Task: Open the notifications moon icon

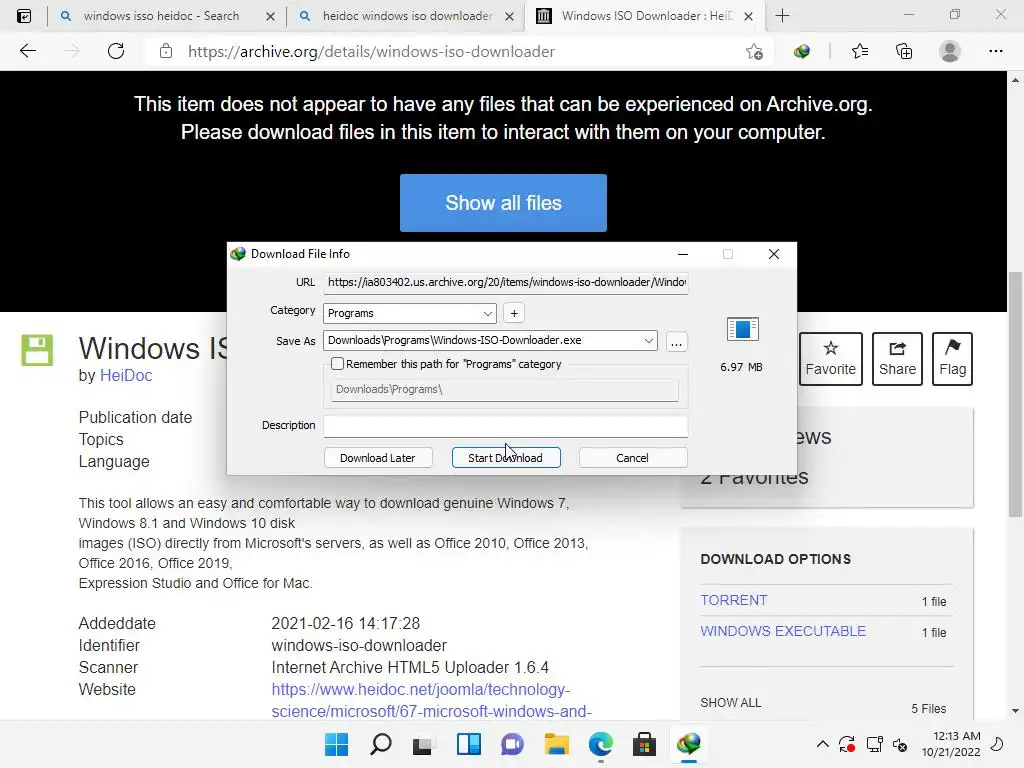Action: pyautogui.click(x=997, y=744)
